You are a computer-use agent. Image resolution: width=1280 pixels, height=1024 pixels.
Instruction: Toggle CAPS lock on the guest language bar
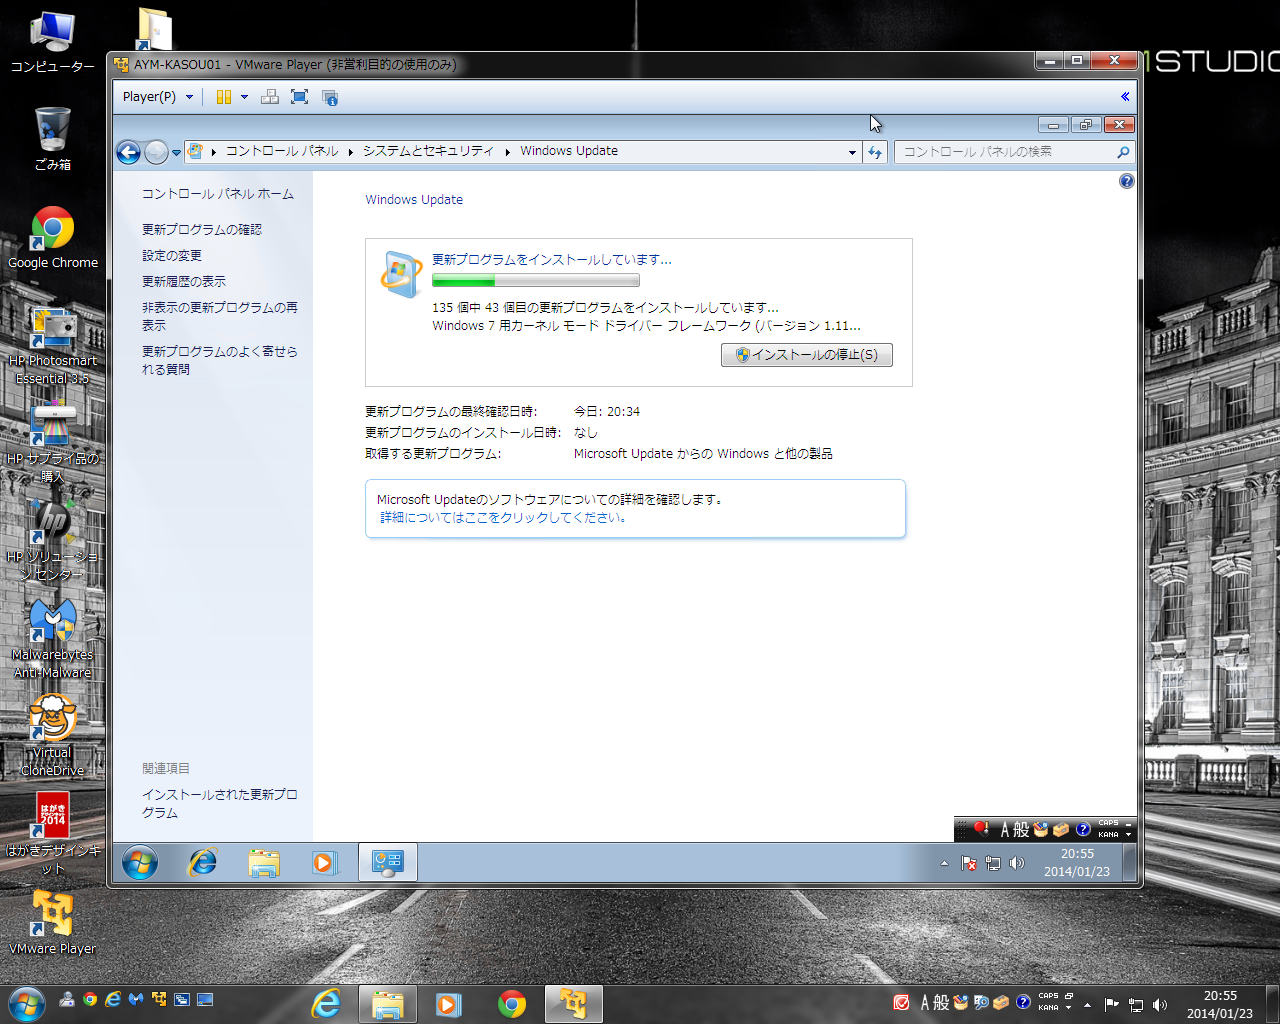[1108, 824]
